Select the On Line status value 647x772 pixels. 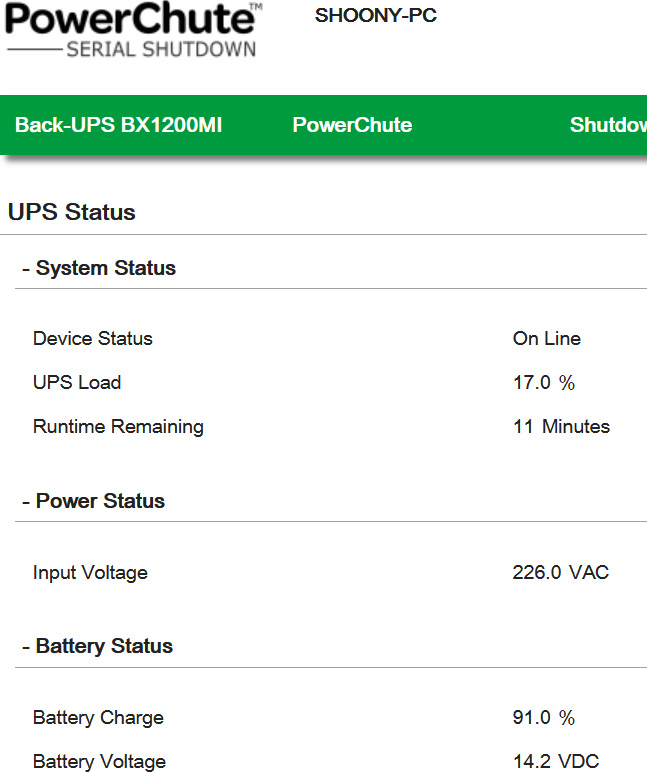point(547,339)
